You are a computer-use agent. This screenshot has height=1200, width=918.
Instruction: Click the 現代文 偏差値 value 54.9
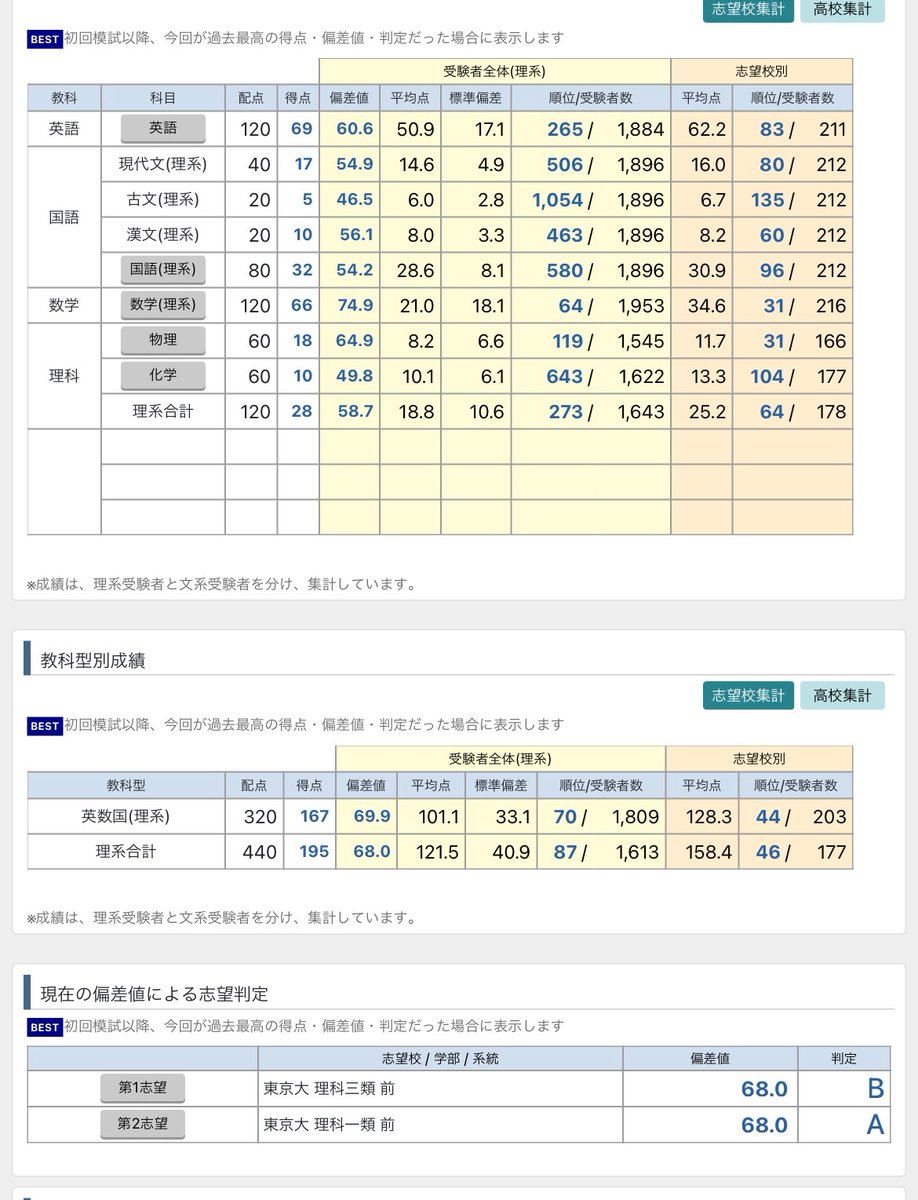(355, 164)
